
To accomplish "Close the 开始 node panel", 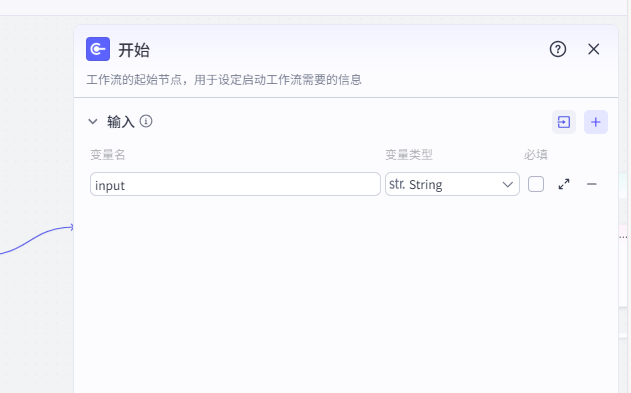I will coord(594,49).
